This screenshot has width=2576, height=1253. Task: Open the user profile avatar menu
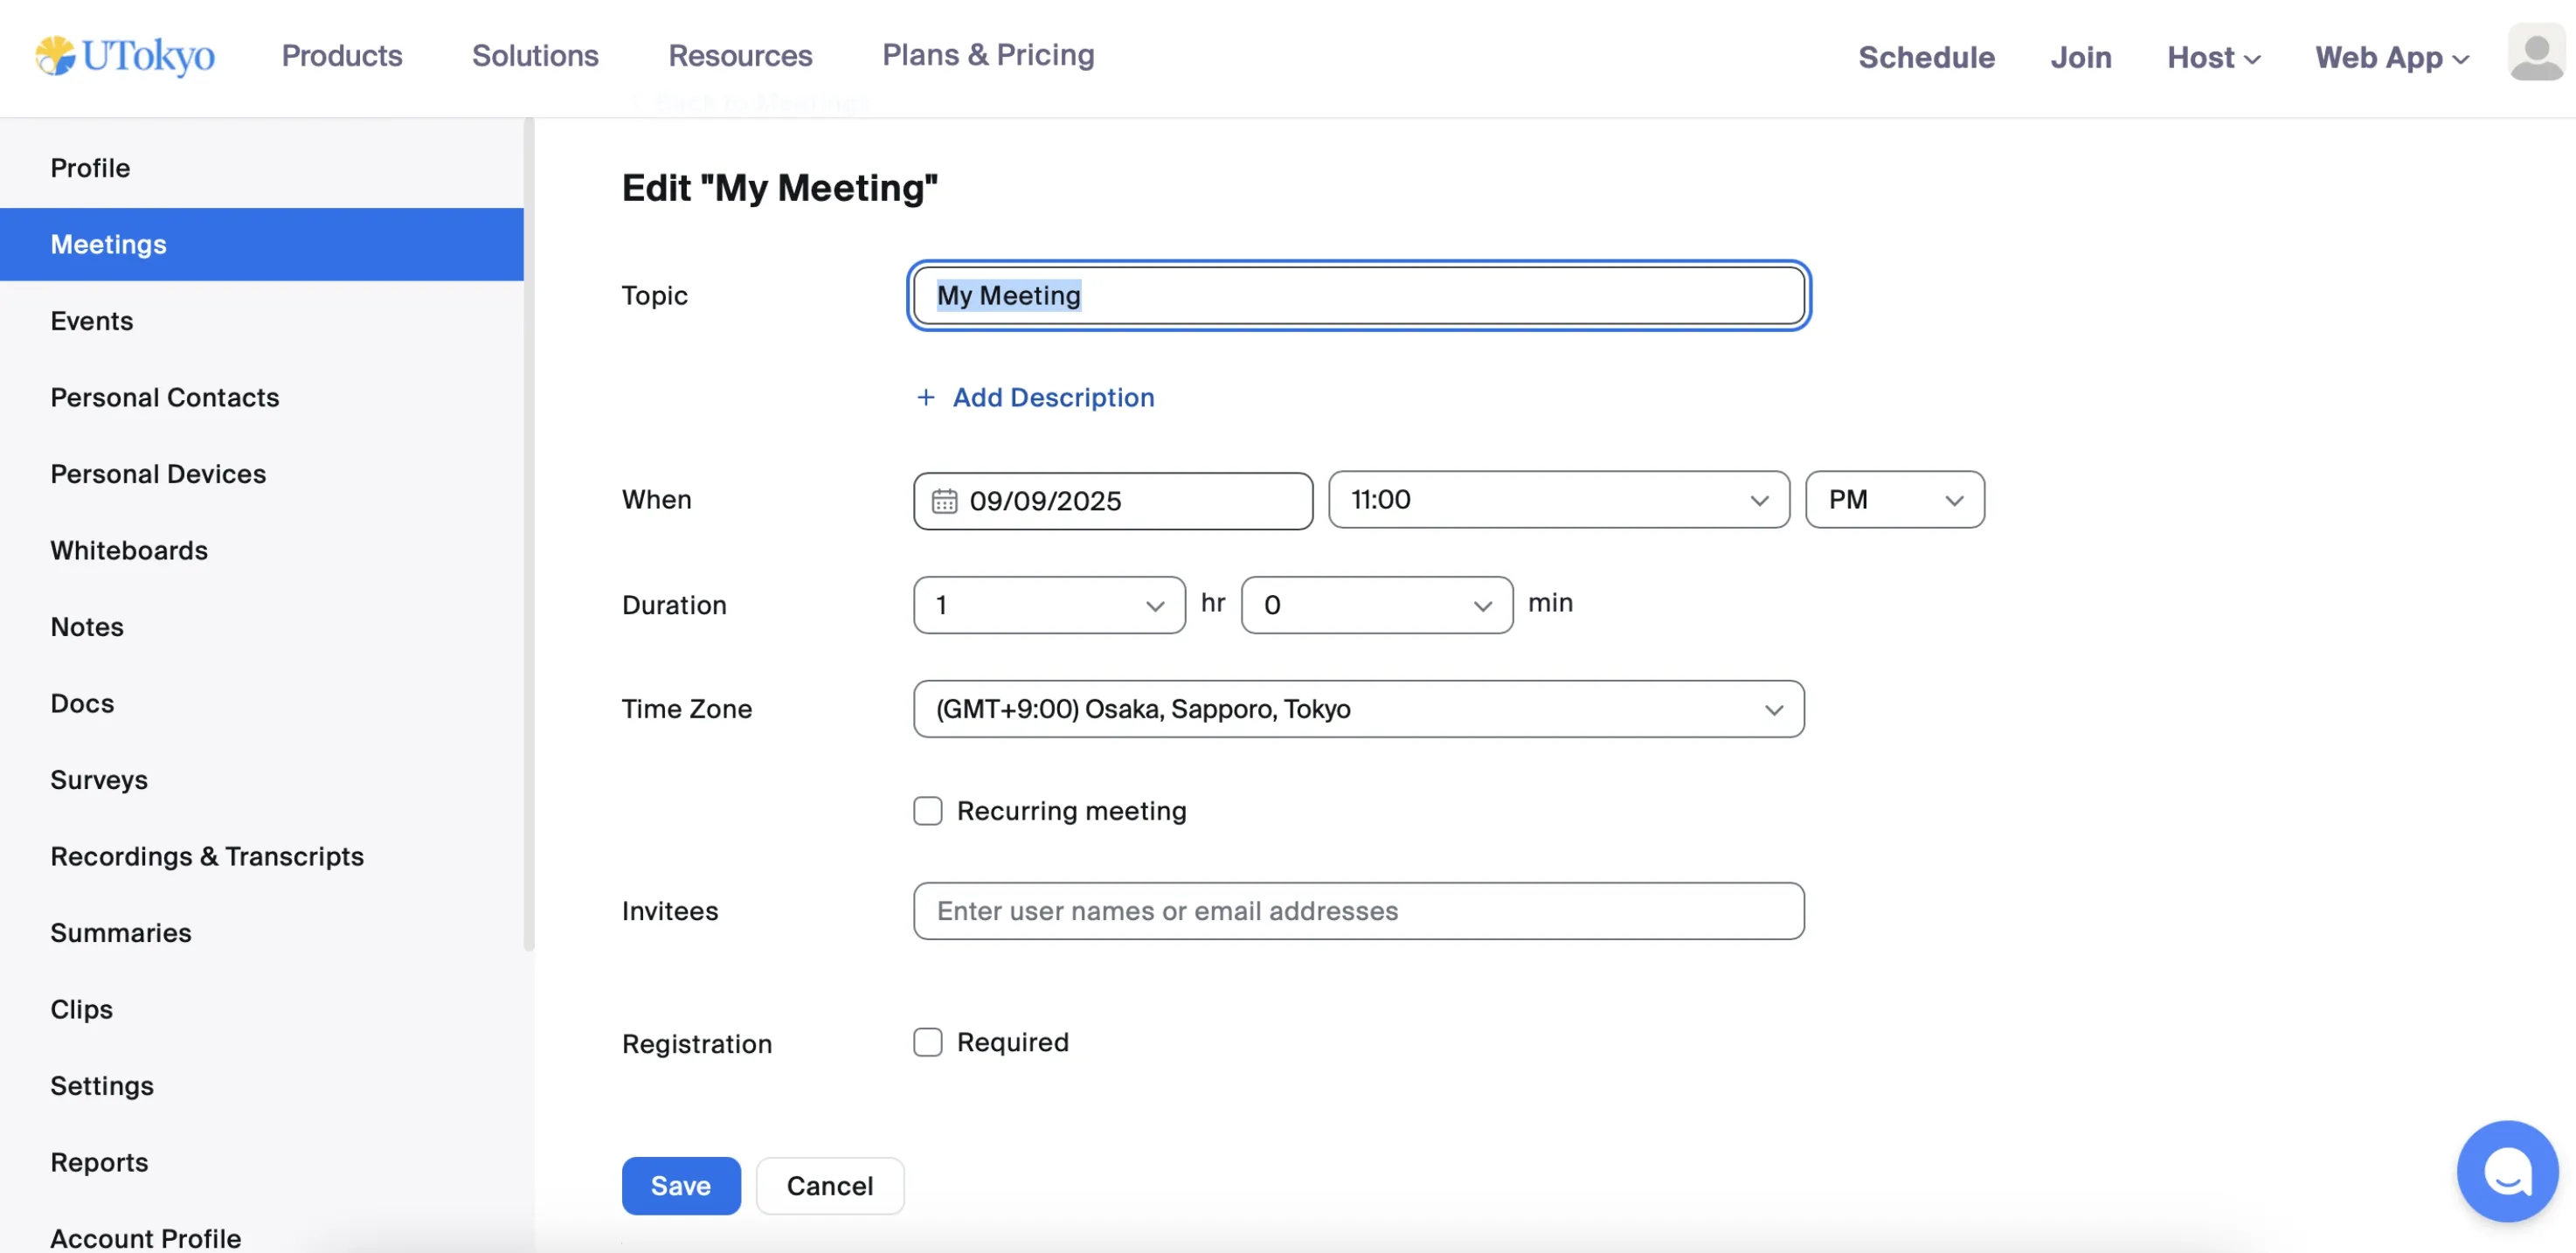[x=2535, y=54]
